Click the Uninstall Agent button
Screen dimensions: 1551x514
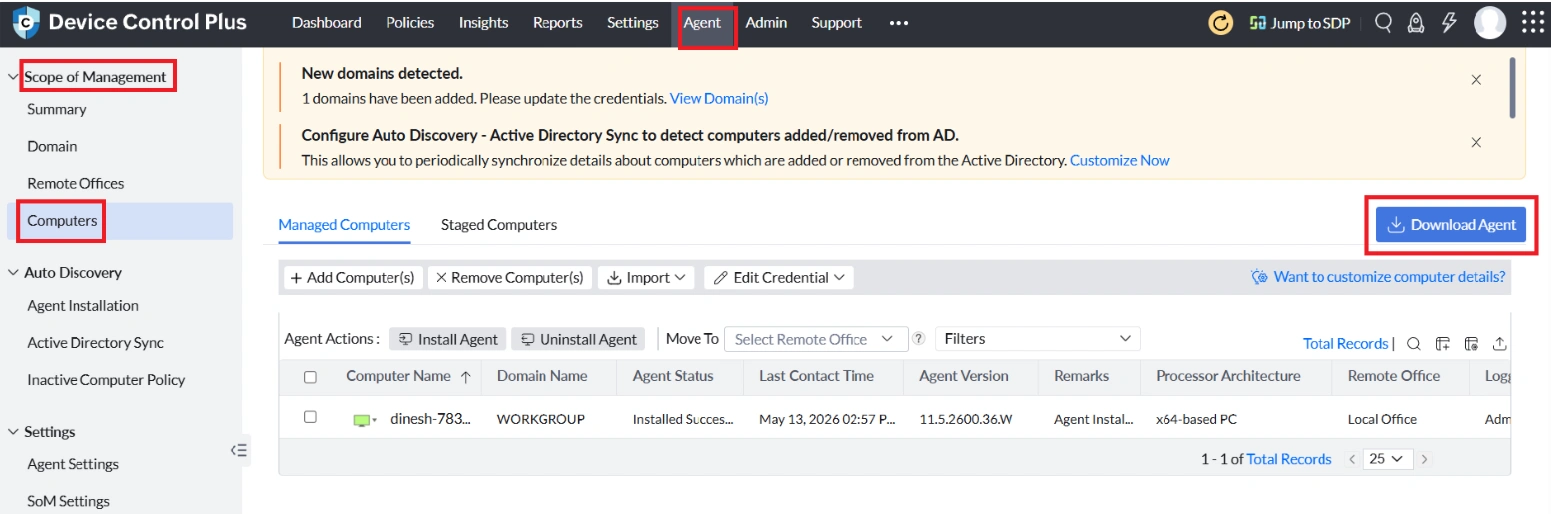(578, 339)
